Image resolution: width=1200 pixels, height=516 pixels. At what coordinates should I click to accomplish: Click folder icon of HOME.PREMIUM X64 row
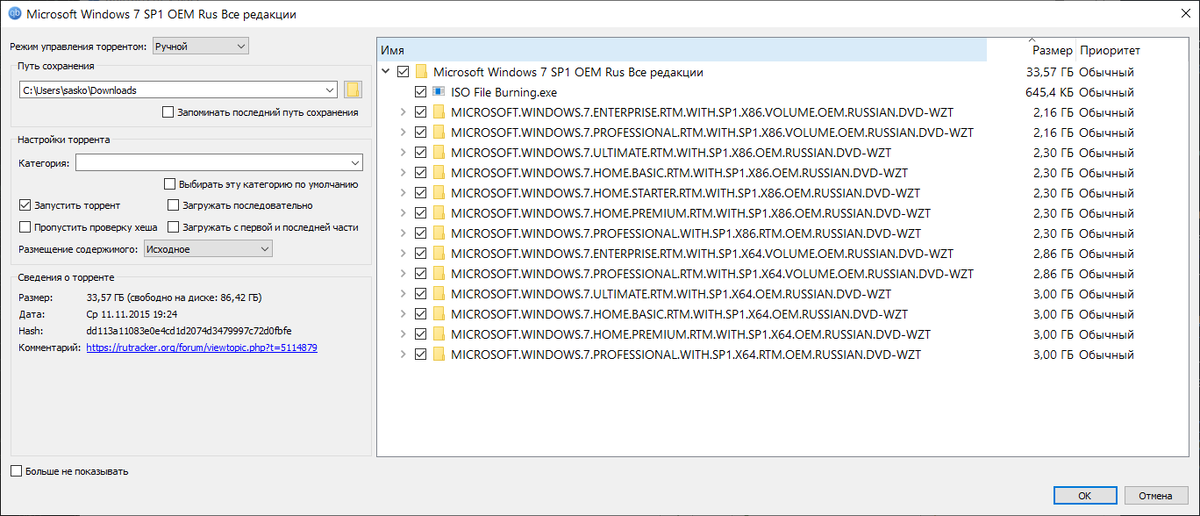(x=439, y=334)
